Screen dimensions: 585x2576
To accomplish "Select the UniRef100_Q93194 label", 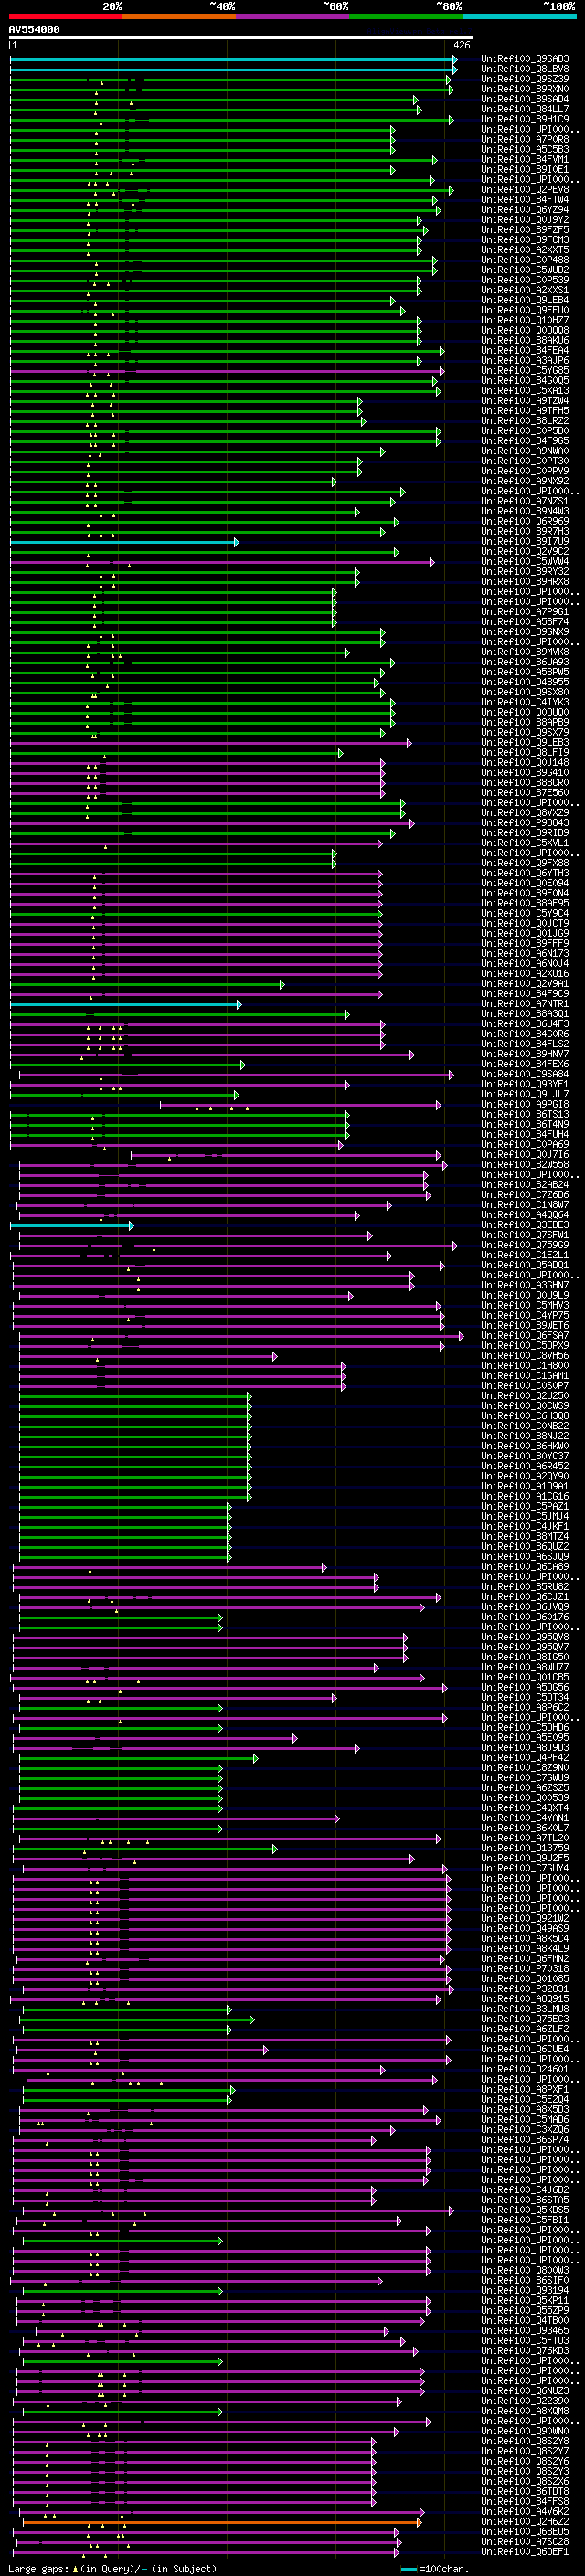I will click(525, 2290).
